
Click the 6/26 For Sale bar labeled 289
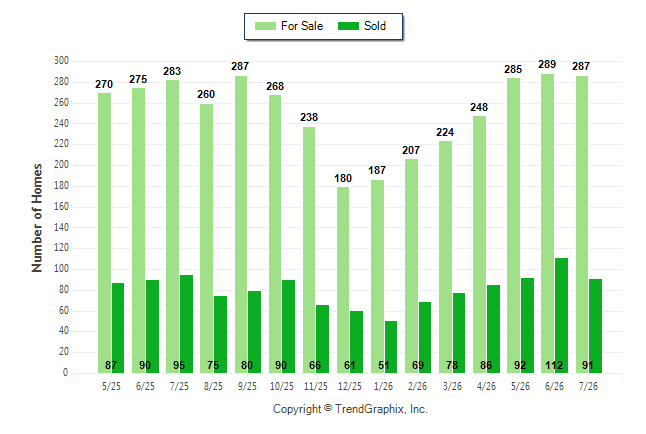pyautogui.click(x=548, y=223)
